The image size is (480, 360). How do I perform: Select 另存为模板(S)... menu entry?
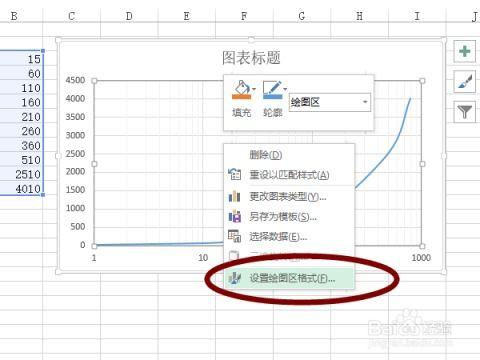click(289, 217)
